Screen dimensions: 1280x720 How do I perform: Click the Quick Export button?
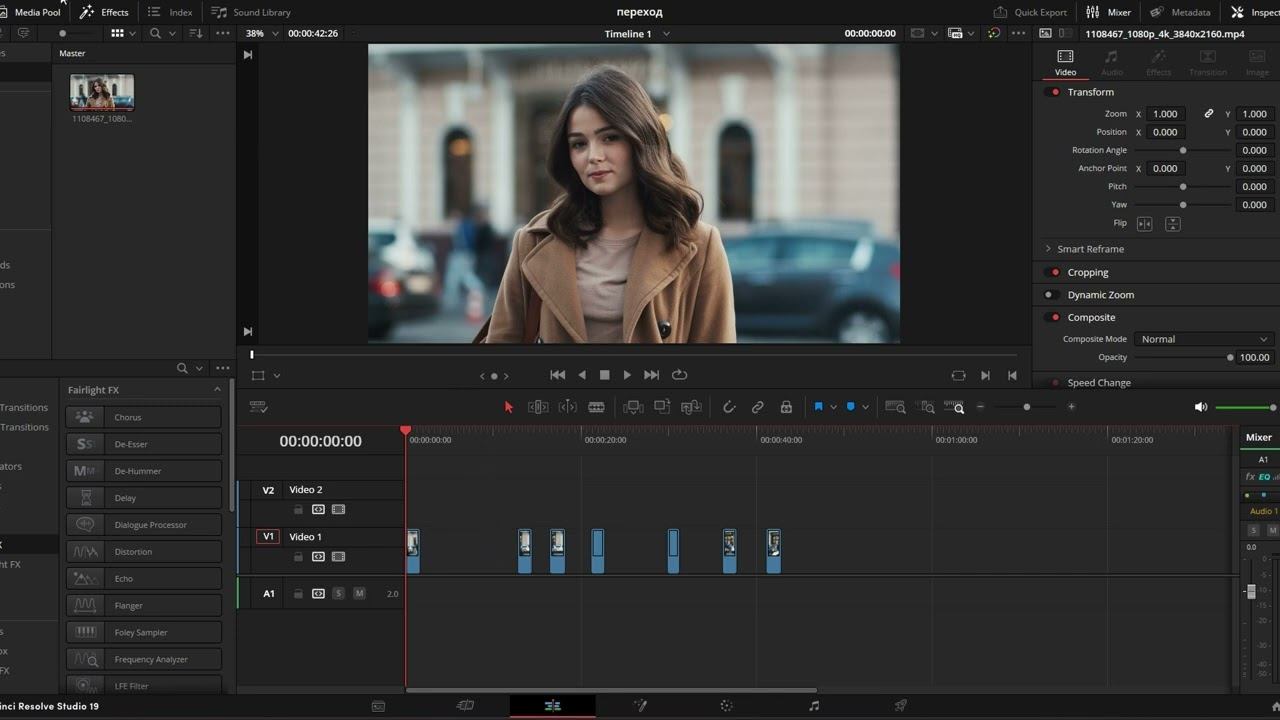pos(1030,12)
